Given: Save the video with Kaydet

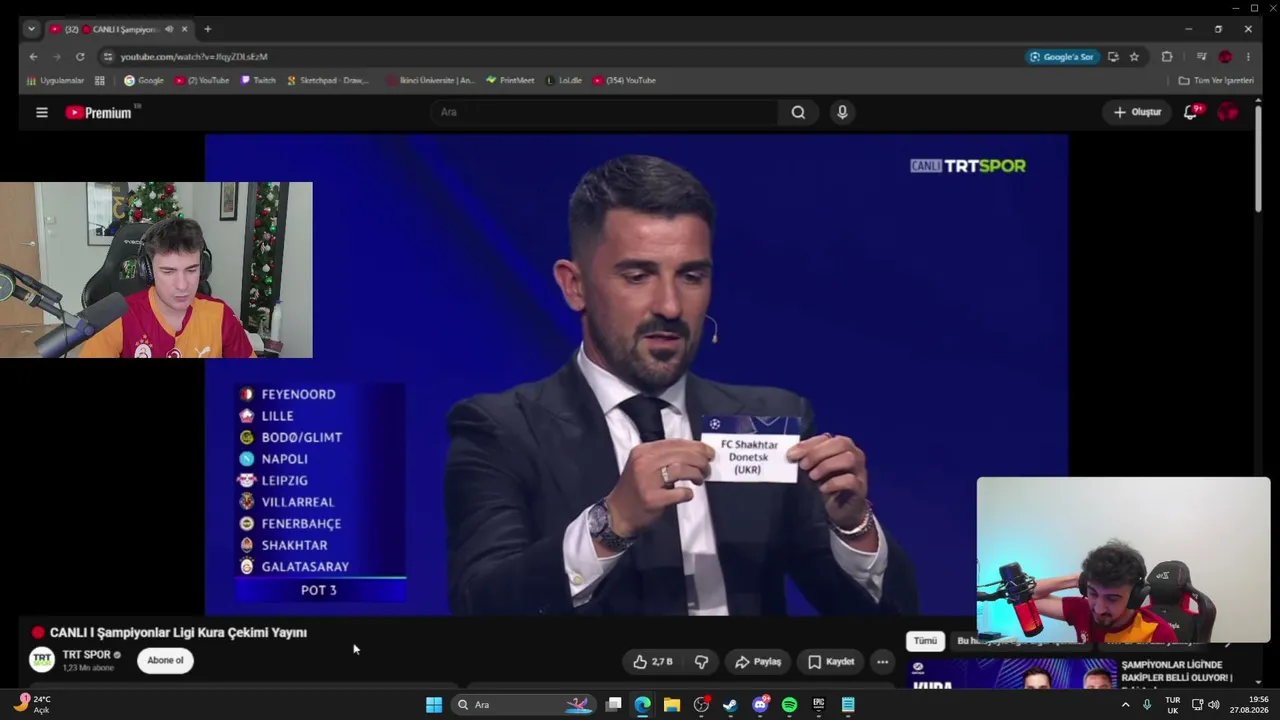Looking at the screenshot, I should [830, 662].
